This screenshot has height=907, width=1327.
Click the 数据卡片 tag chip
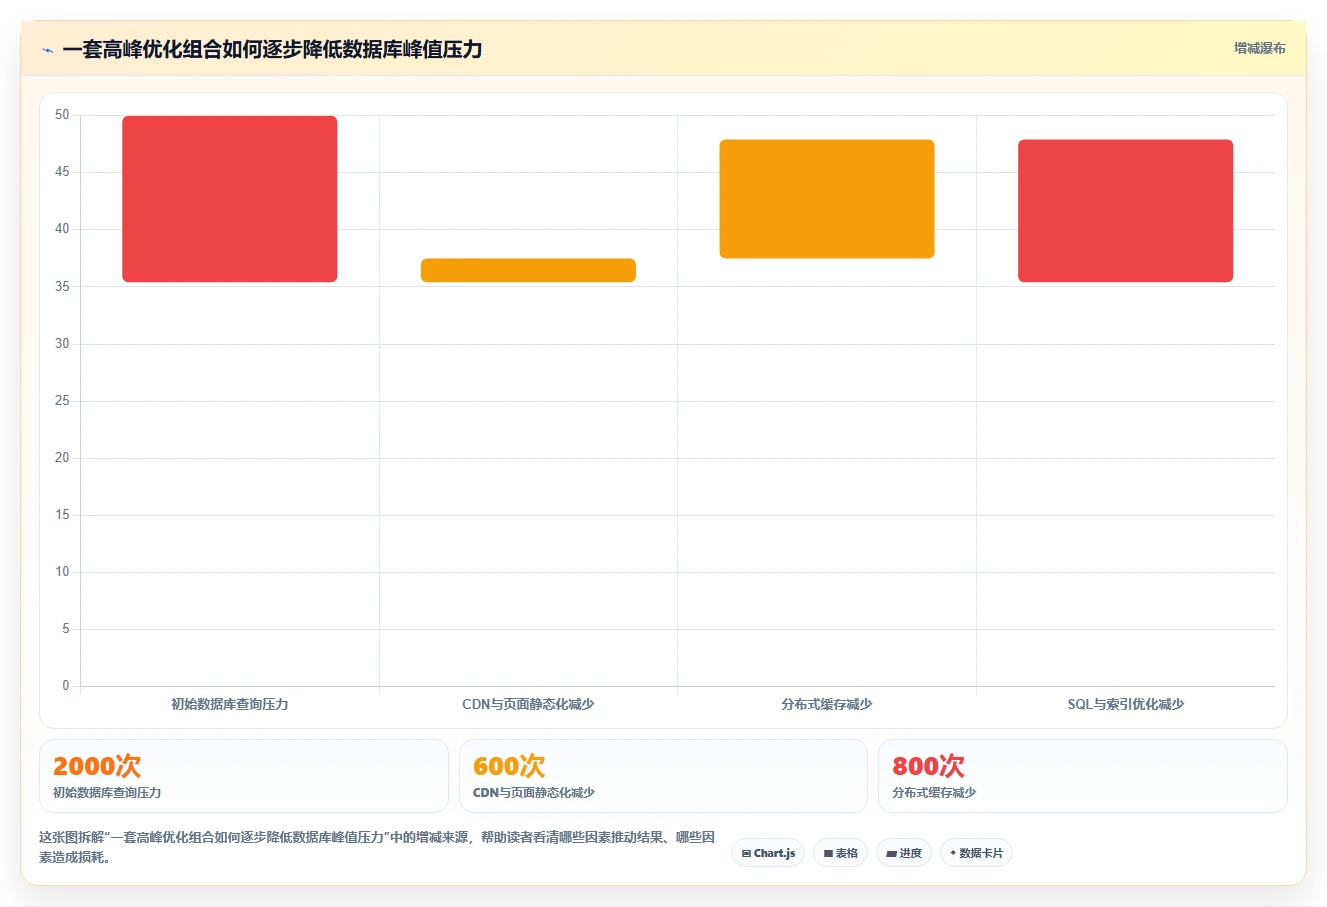pos(976,853)
